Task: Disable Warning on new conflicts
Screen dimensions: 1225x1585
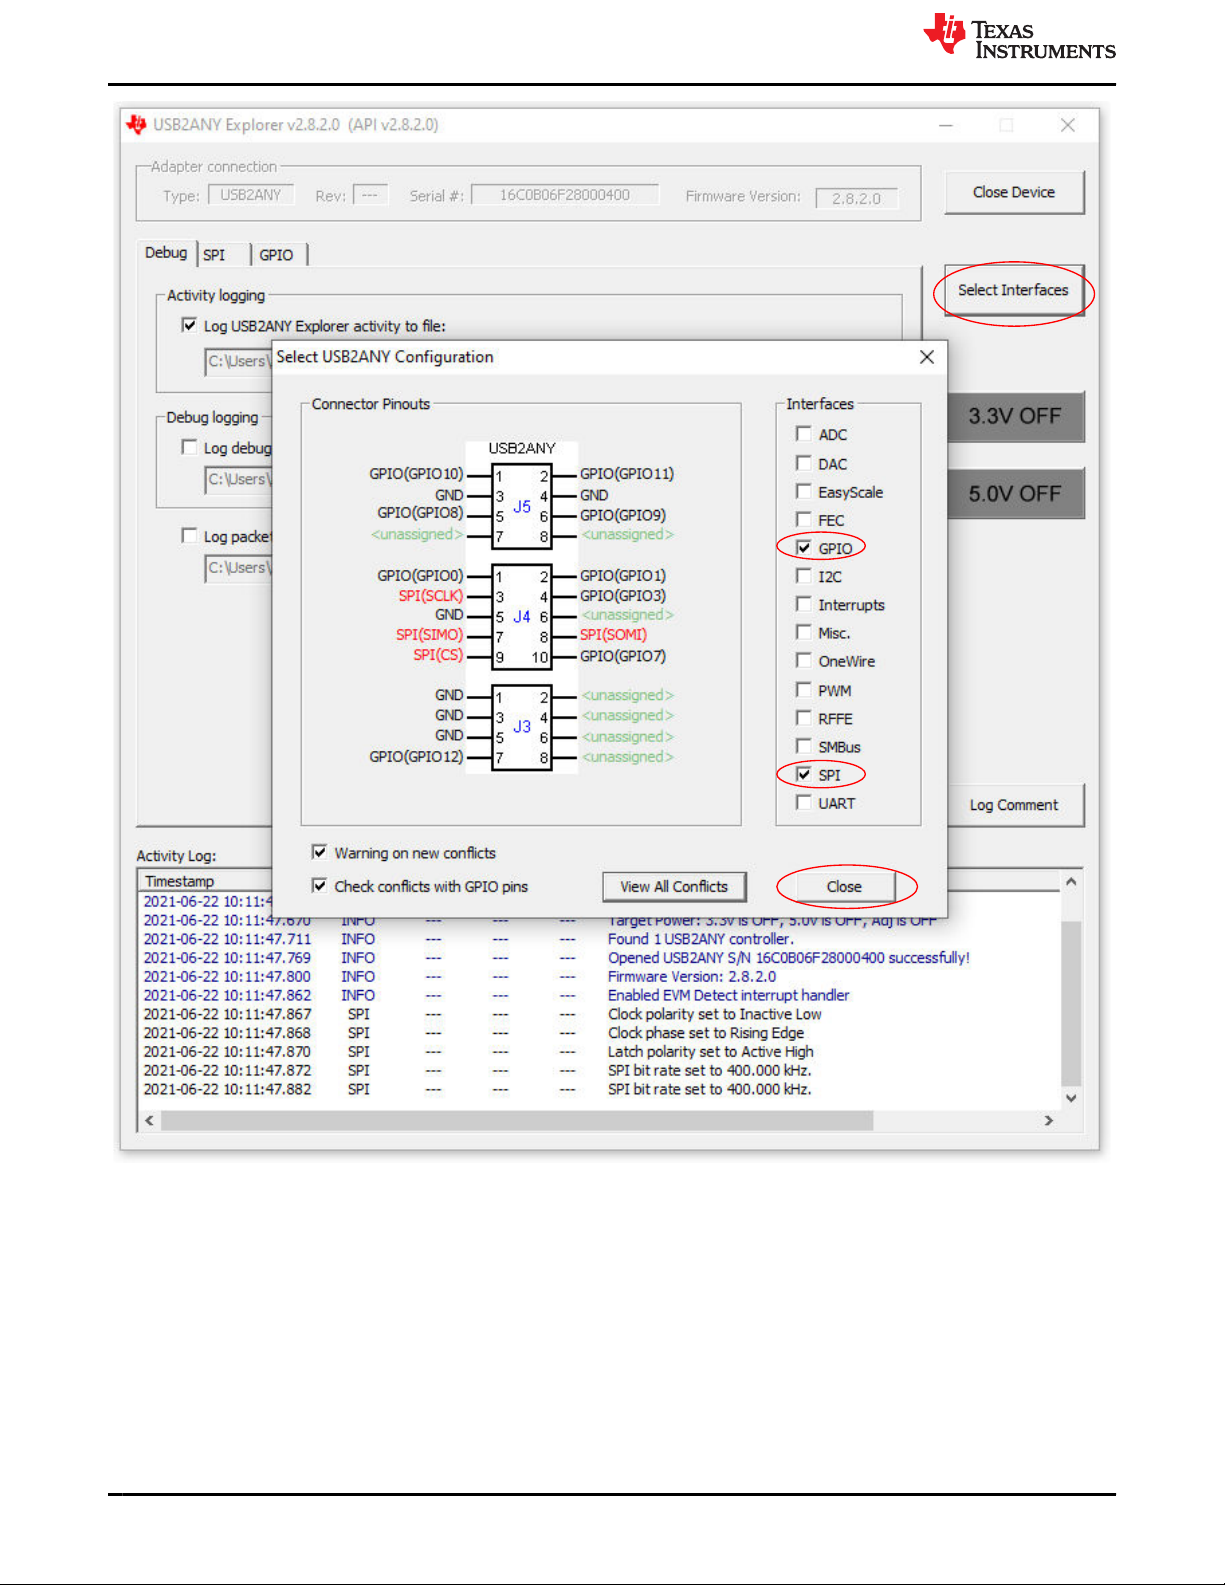Action: coord(319,853)
